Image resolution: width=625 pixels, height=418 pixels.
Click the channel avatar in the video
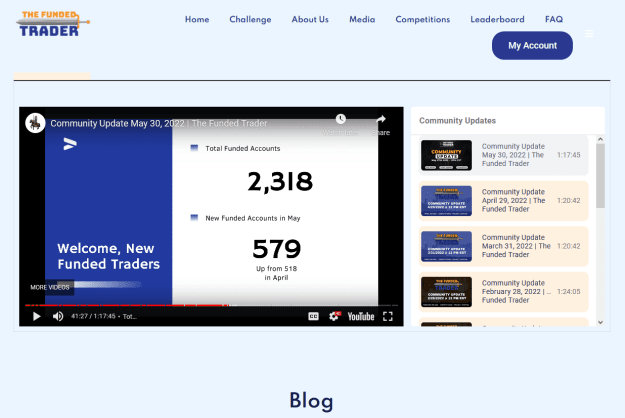35,123
